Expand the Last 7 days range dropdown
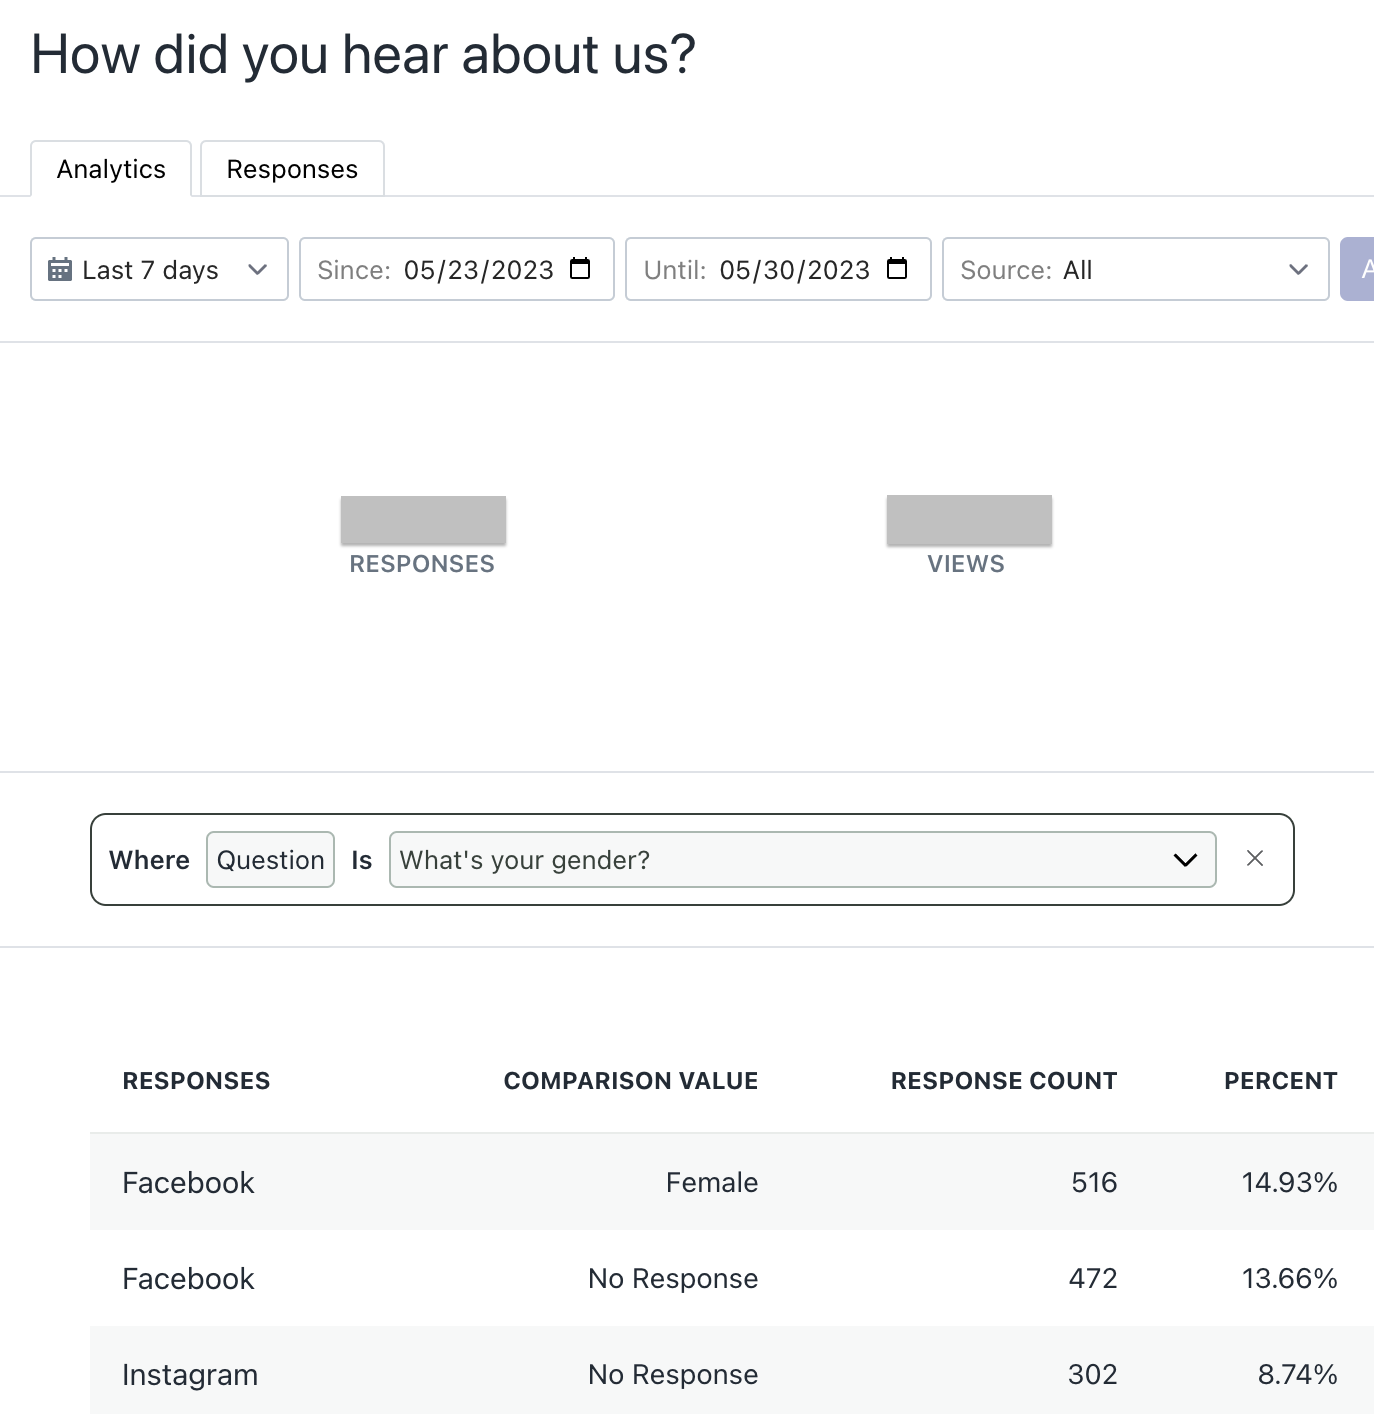The image size is (1374, 1414). (x=257, y=270)
